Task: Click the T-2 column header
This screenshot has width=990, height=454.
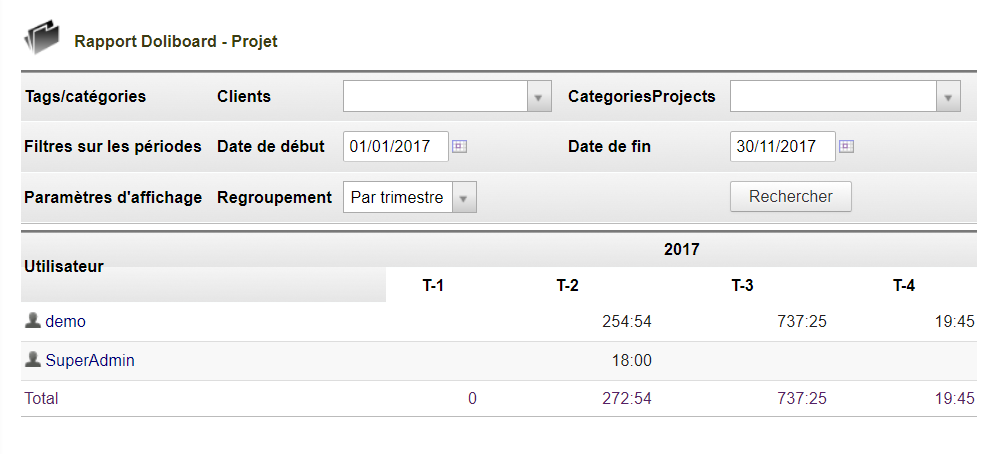Action: (x=568, y=286)
